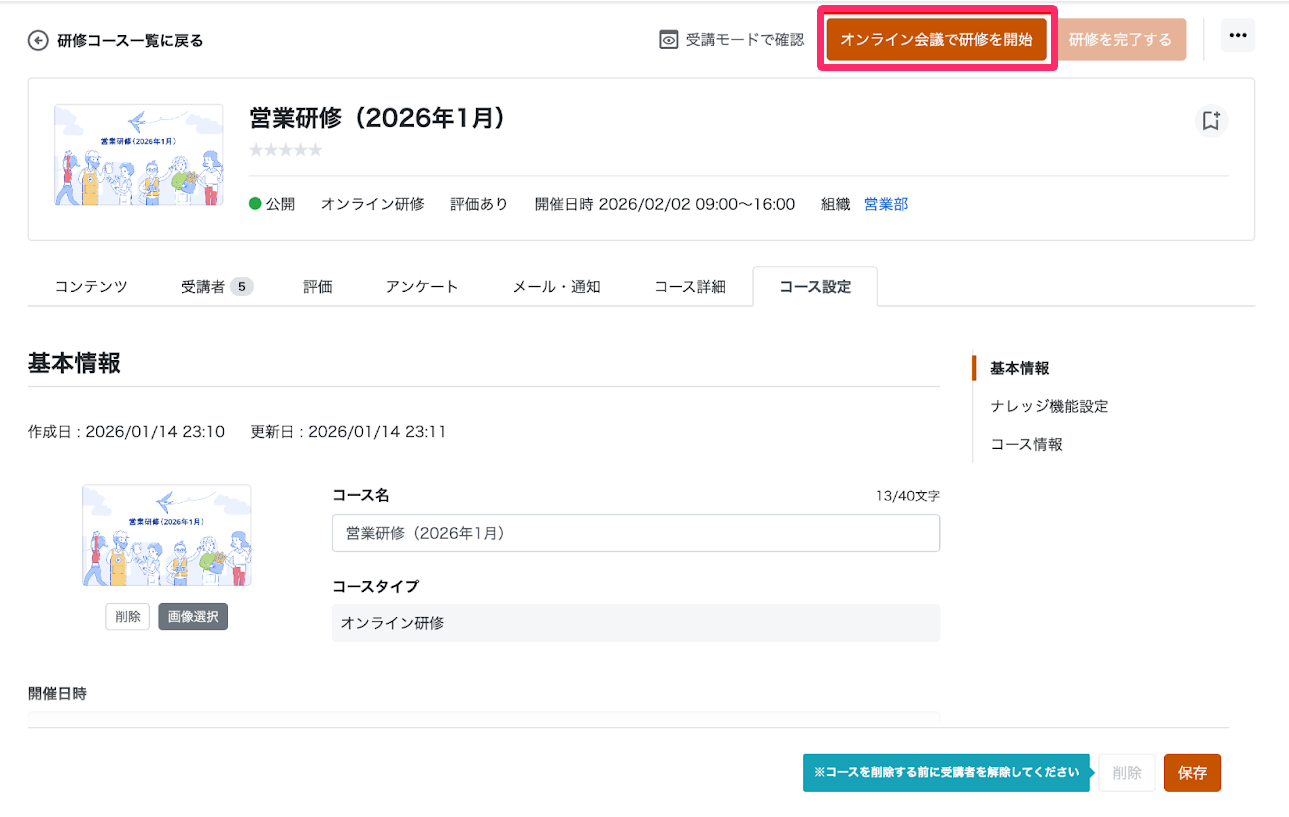Click the 5 badge on 受講者 tab
Image resolution: width=1289 pixels, height=817 pixels.
241,287
